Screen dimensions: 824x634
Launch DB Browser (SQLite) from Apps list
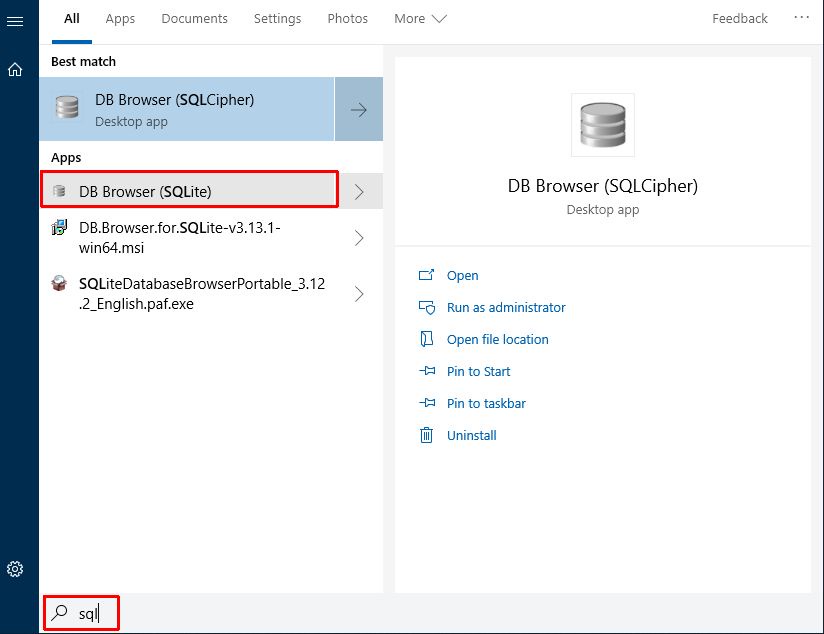[189, 189]
